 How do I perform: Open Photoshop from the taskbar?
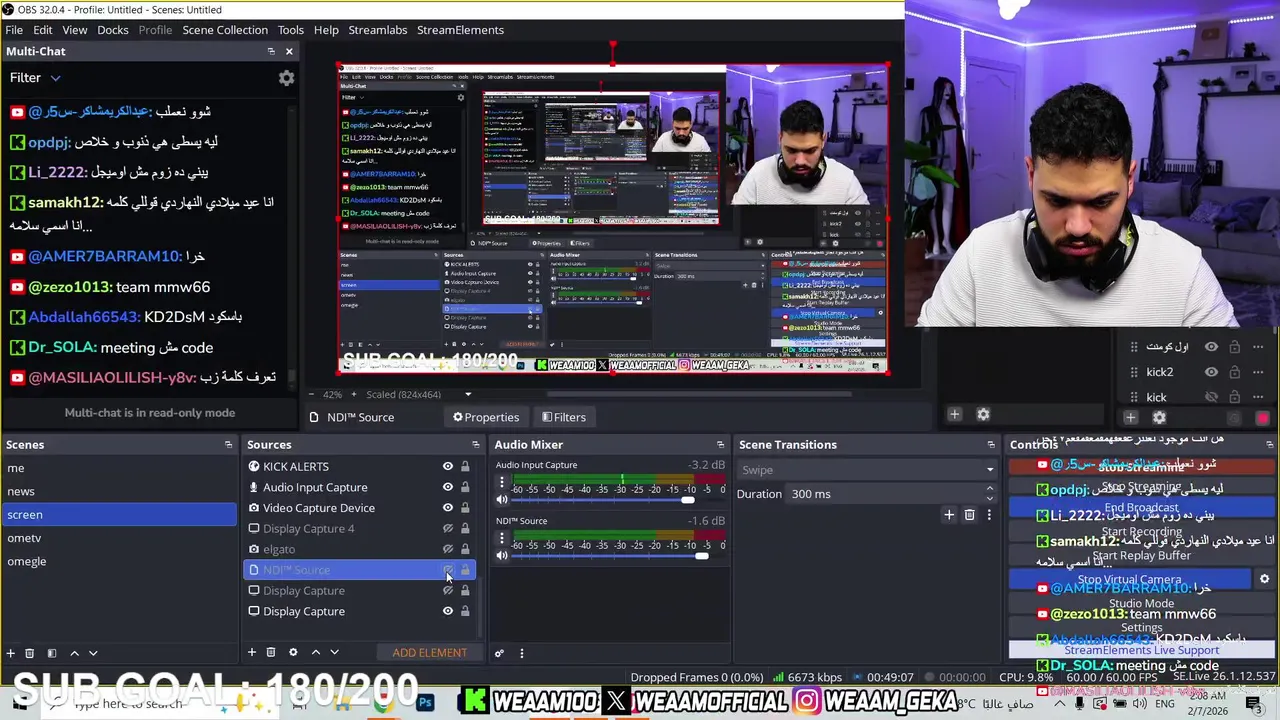click(x=426, y=703)
